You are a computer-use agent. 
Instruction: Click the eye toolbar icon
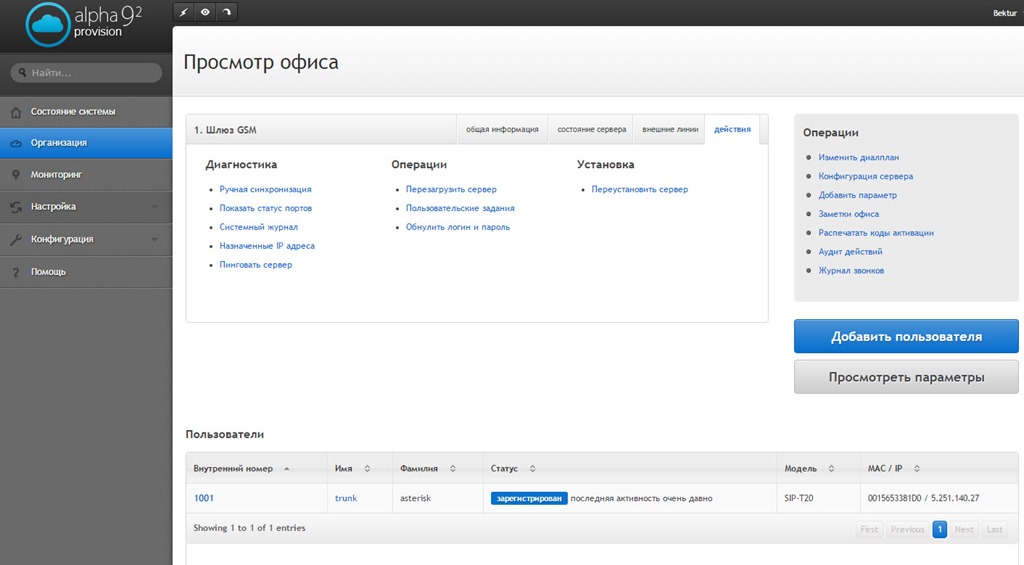point(205,12)
